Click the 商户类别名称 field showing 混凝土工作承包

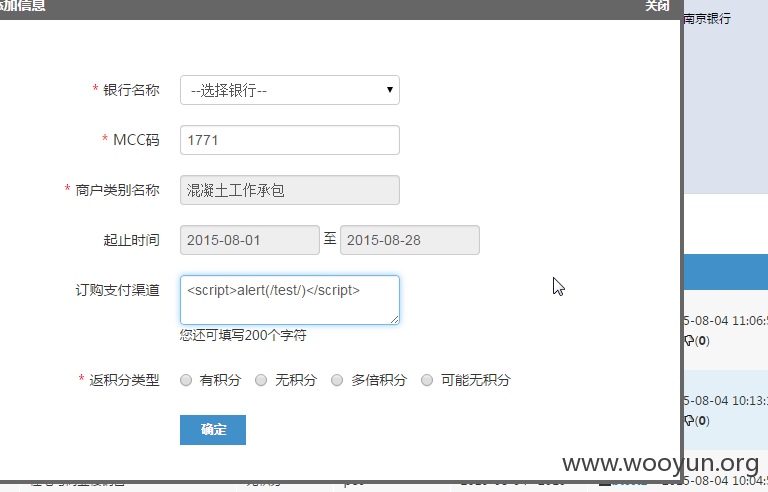point(289,190)
